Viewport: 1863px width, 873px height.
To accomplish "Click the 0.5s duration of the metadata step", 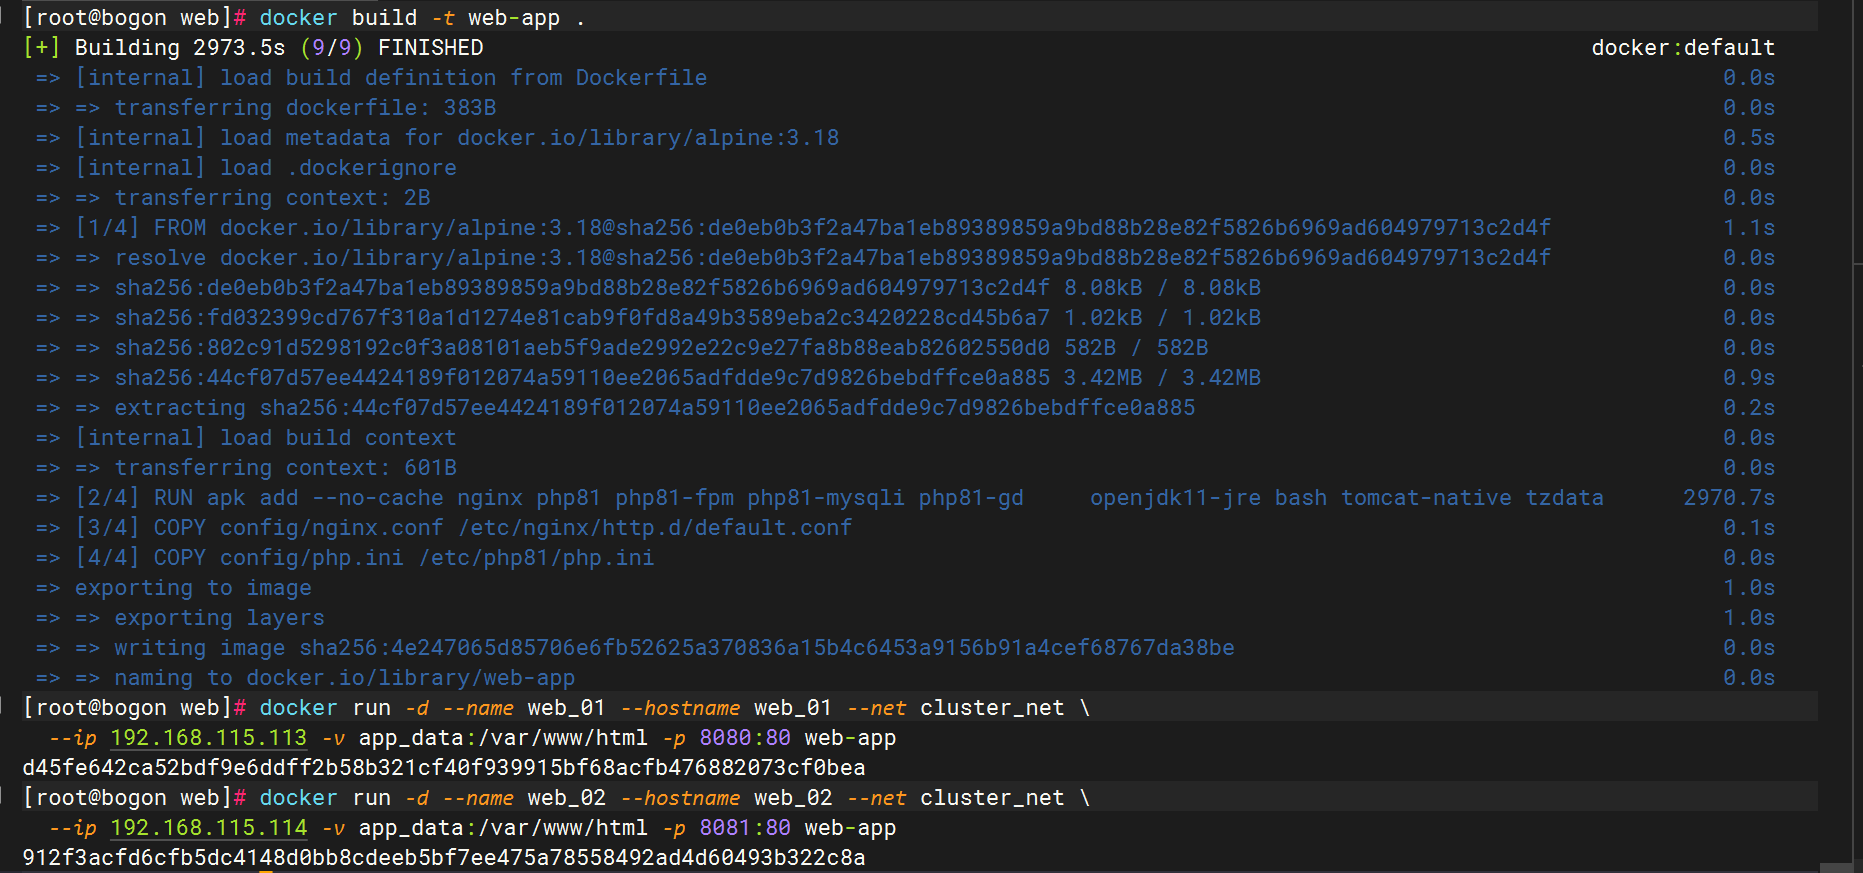I will pos(1749,138).
